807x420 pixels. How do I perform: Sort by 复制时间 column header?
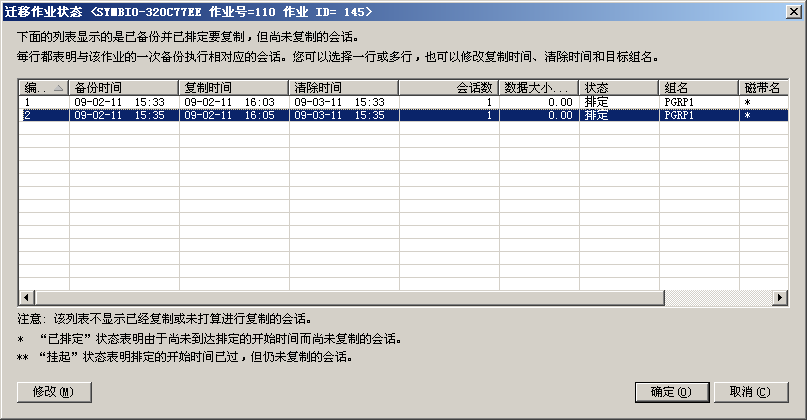coord(234,88)
